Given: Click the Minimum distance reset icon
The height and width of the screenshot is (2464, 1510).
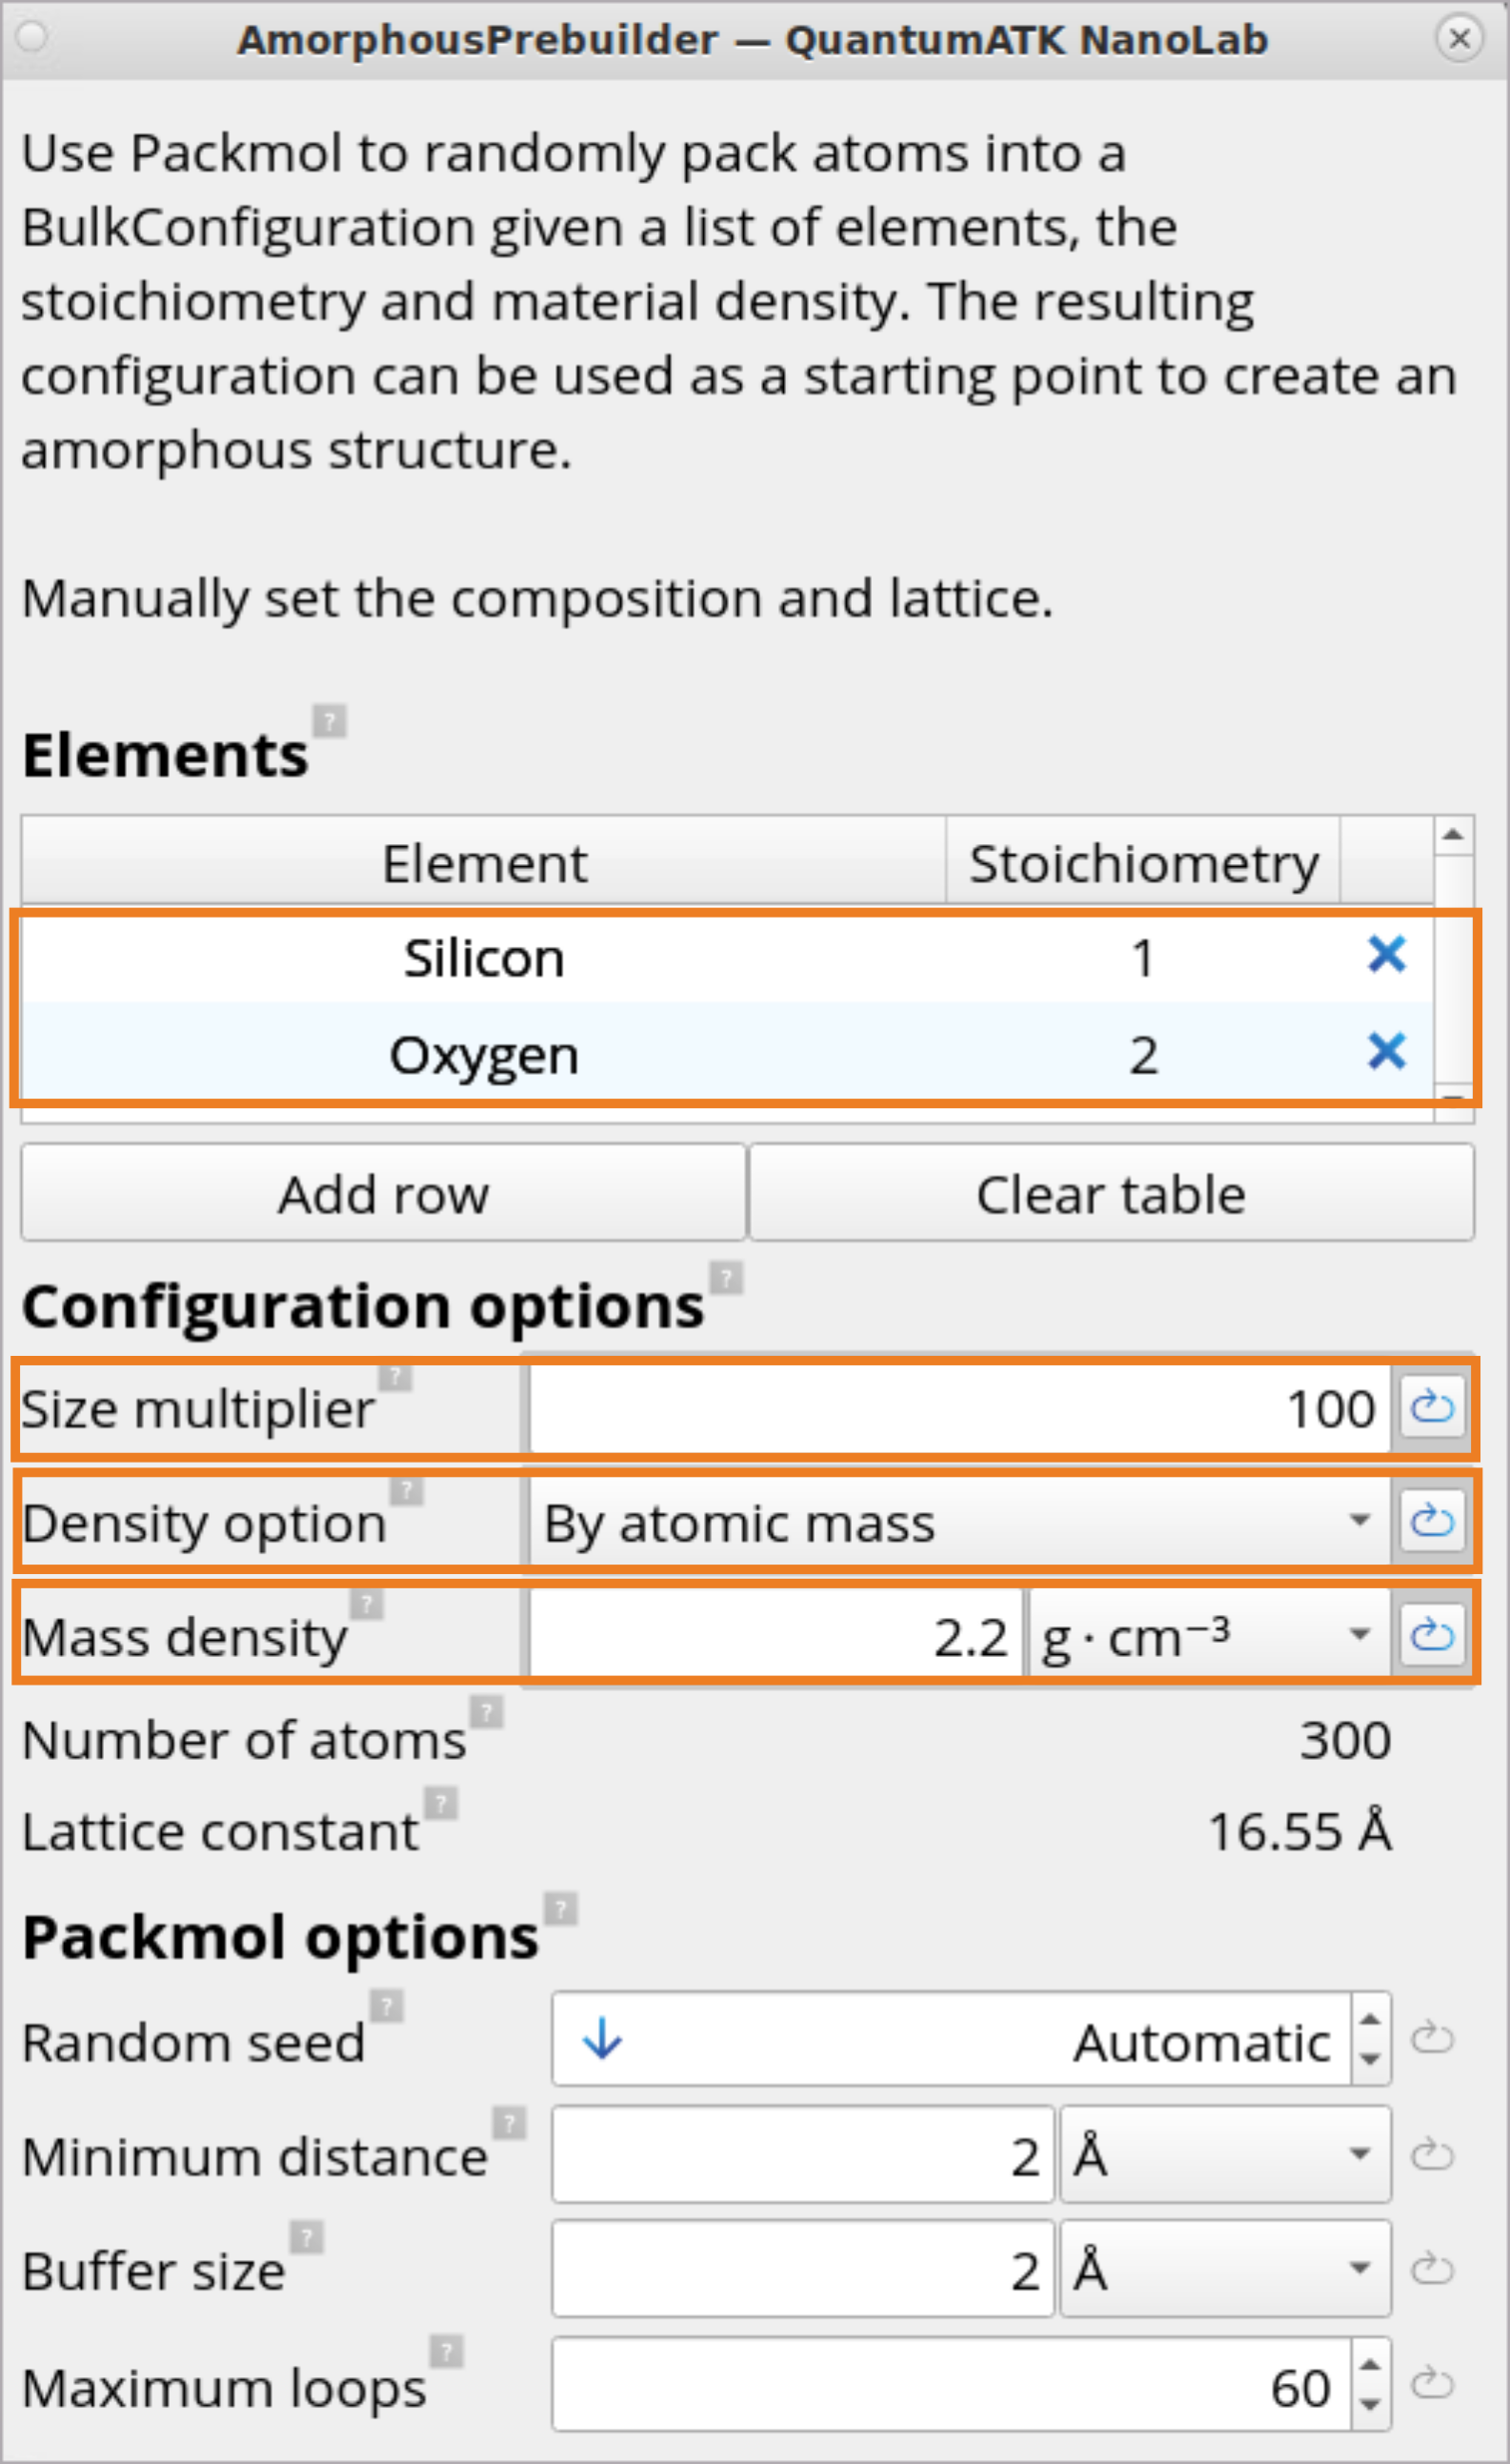Looking at the screenshot, I should click(1432, 2153).
